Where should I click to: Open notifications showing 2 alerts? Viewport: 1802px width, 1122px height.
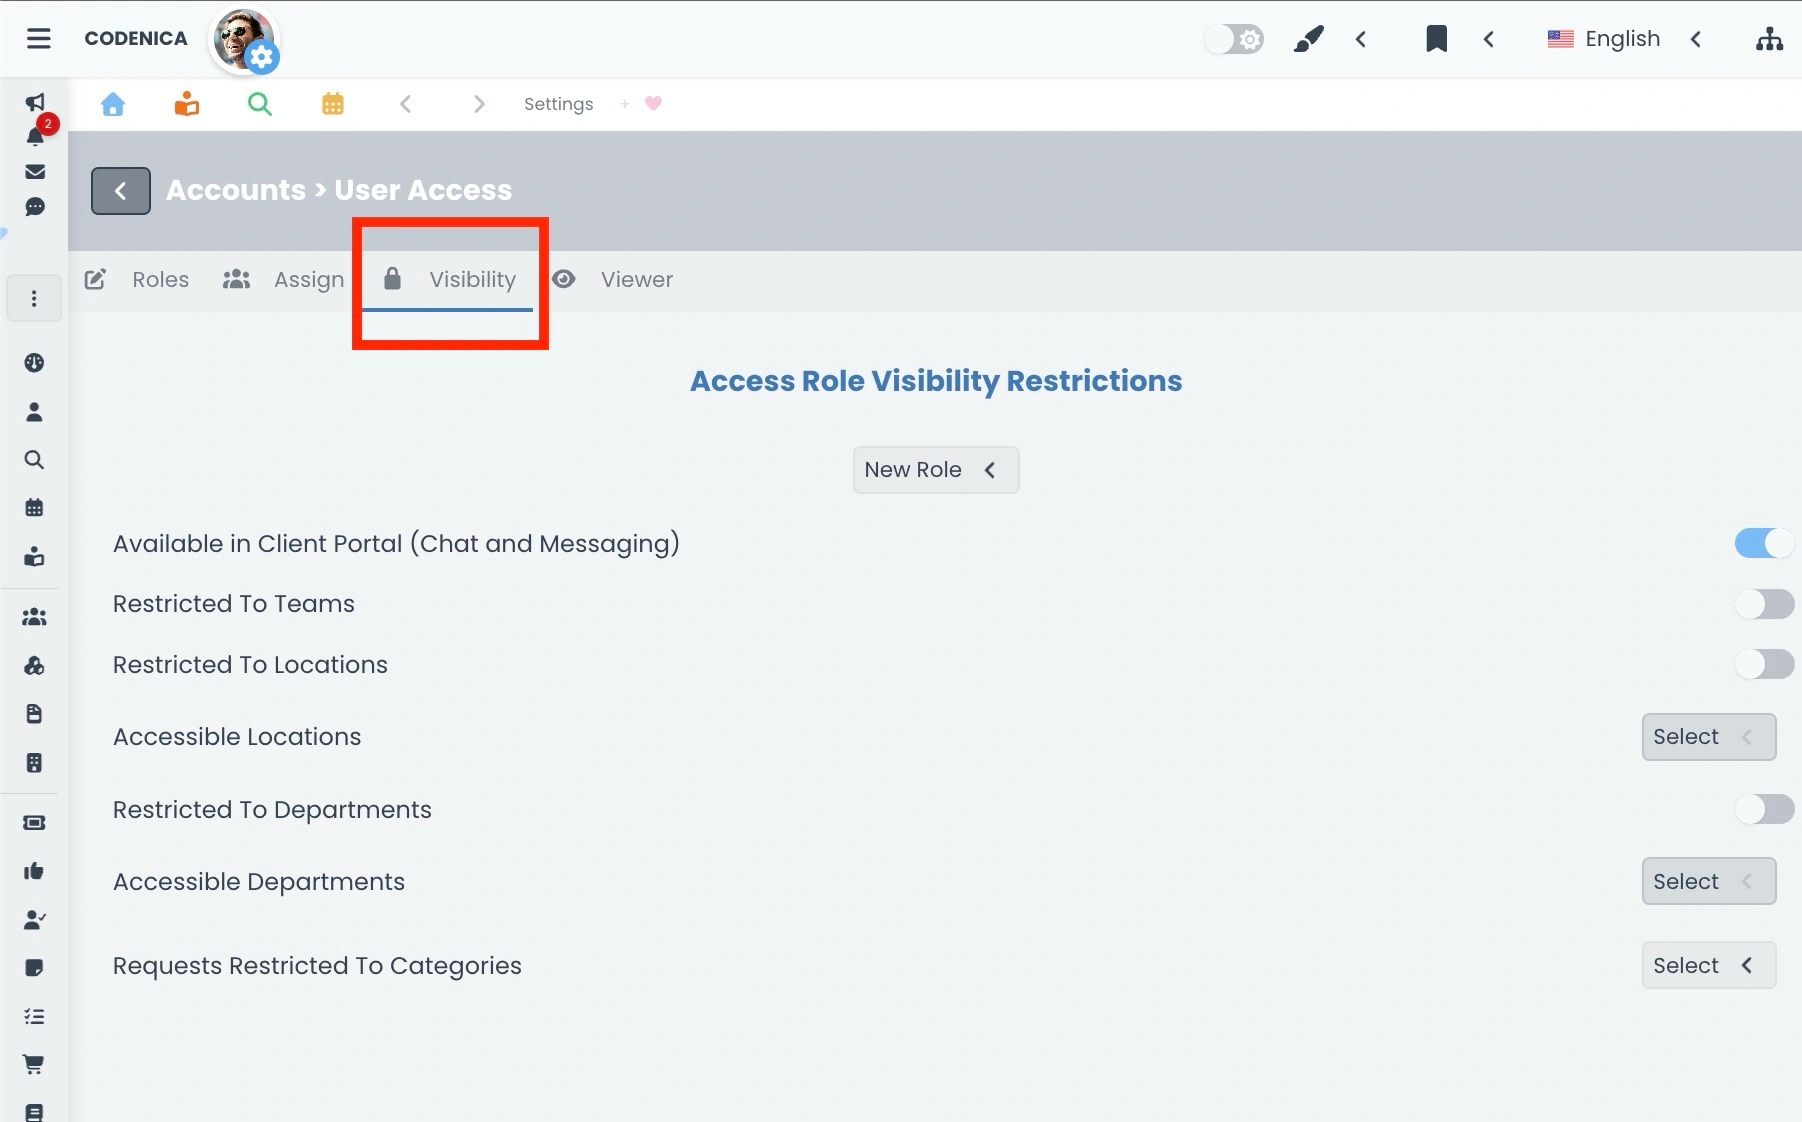(x=35, y=137)
